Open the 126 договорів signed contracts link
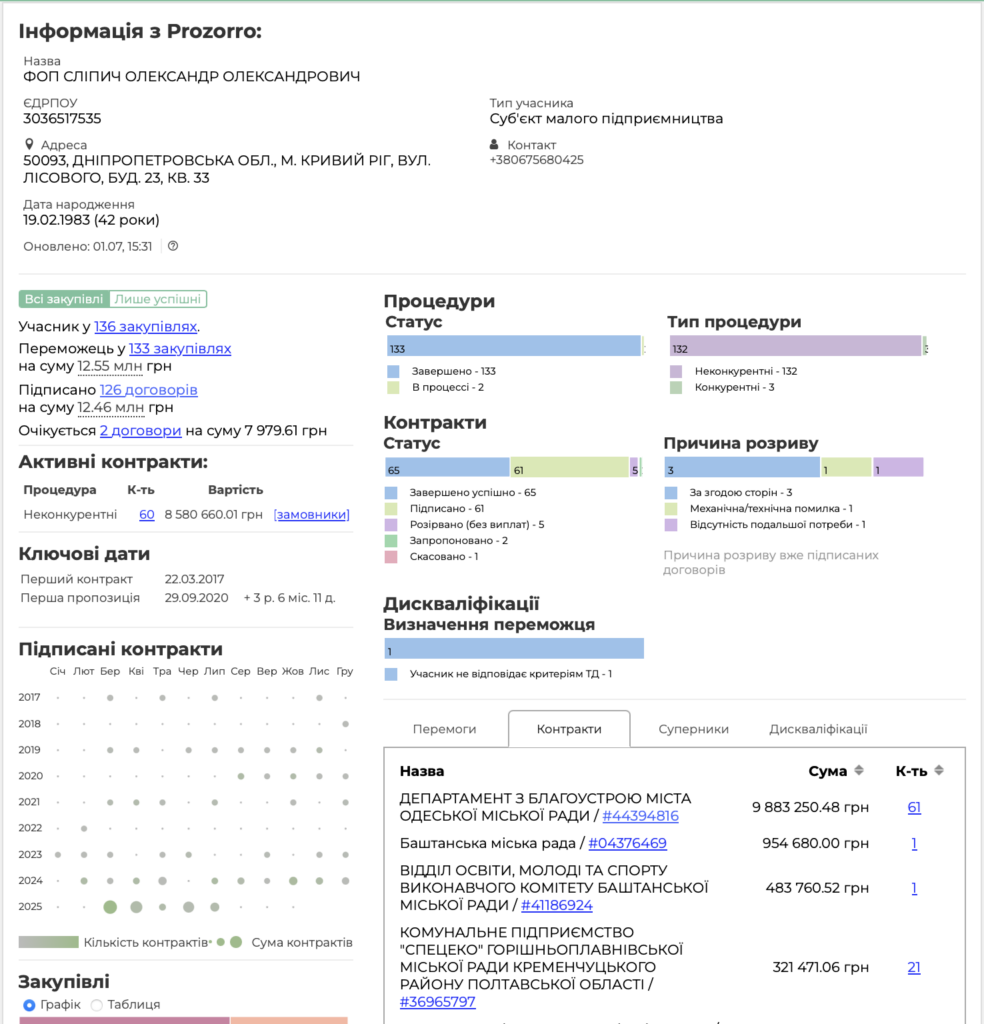Viewport: 984px width, 1024px height. tap(148, 390)
